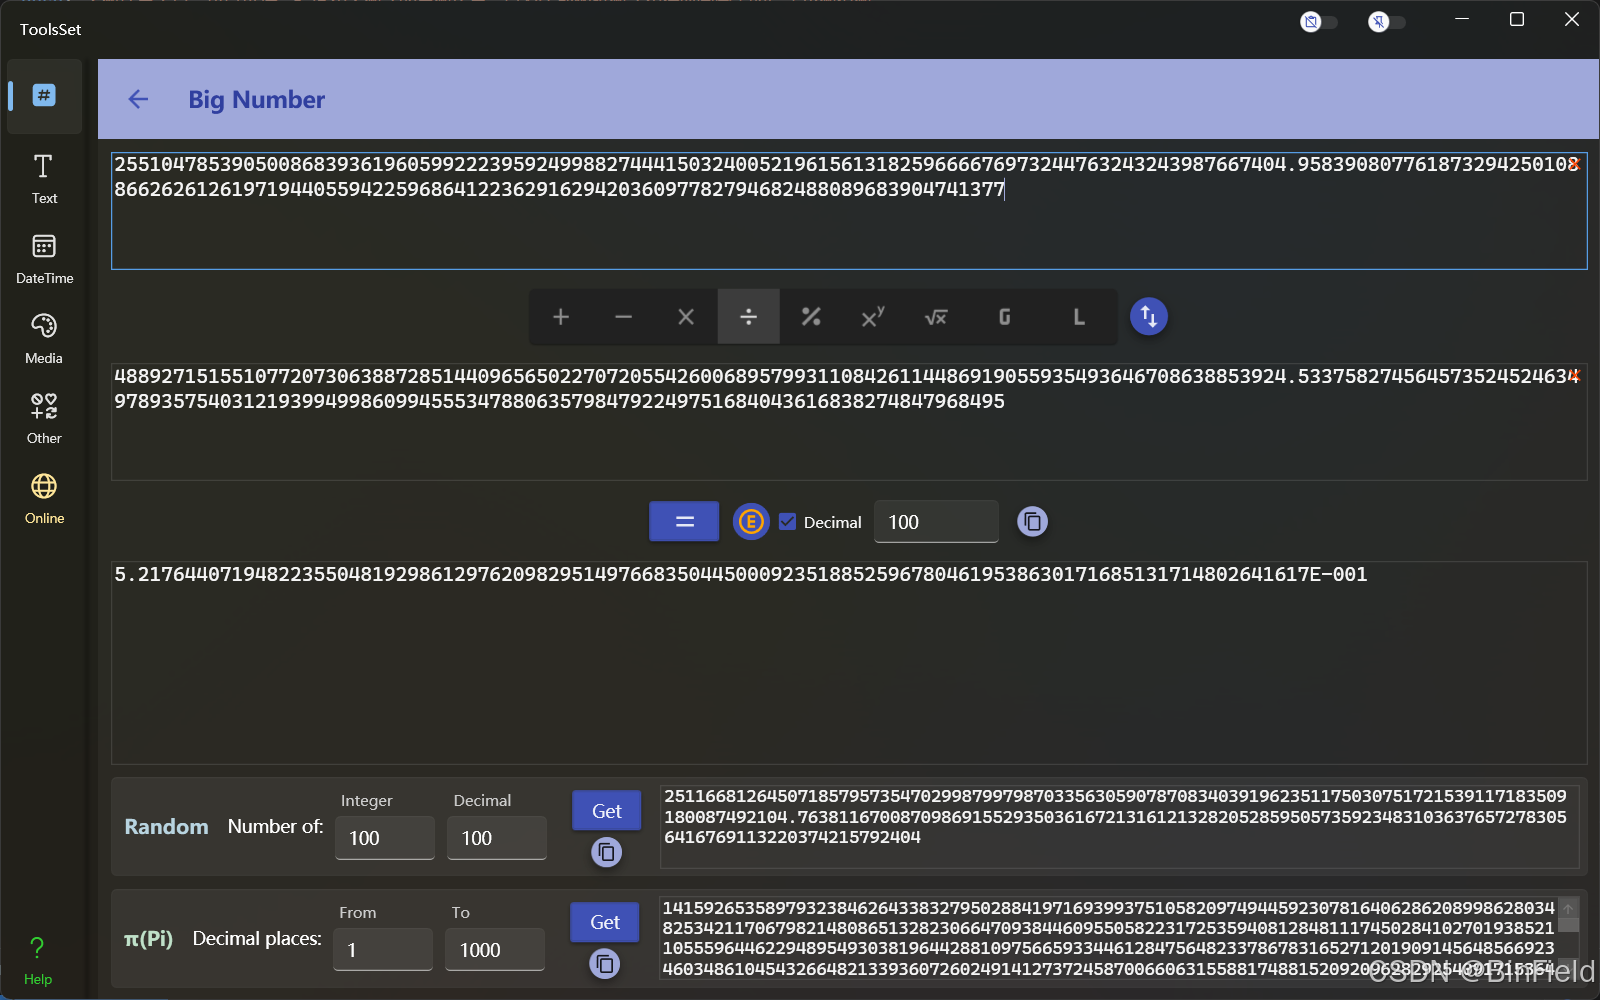Maximize the ToolsSet window
This screenshot has width=1600, height=1000.
pyautogui.click(x=1517, y=20)
